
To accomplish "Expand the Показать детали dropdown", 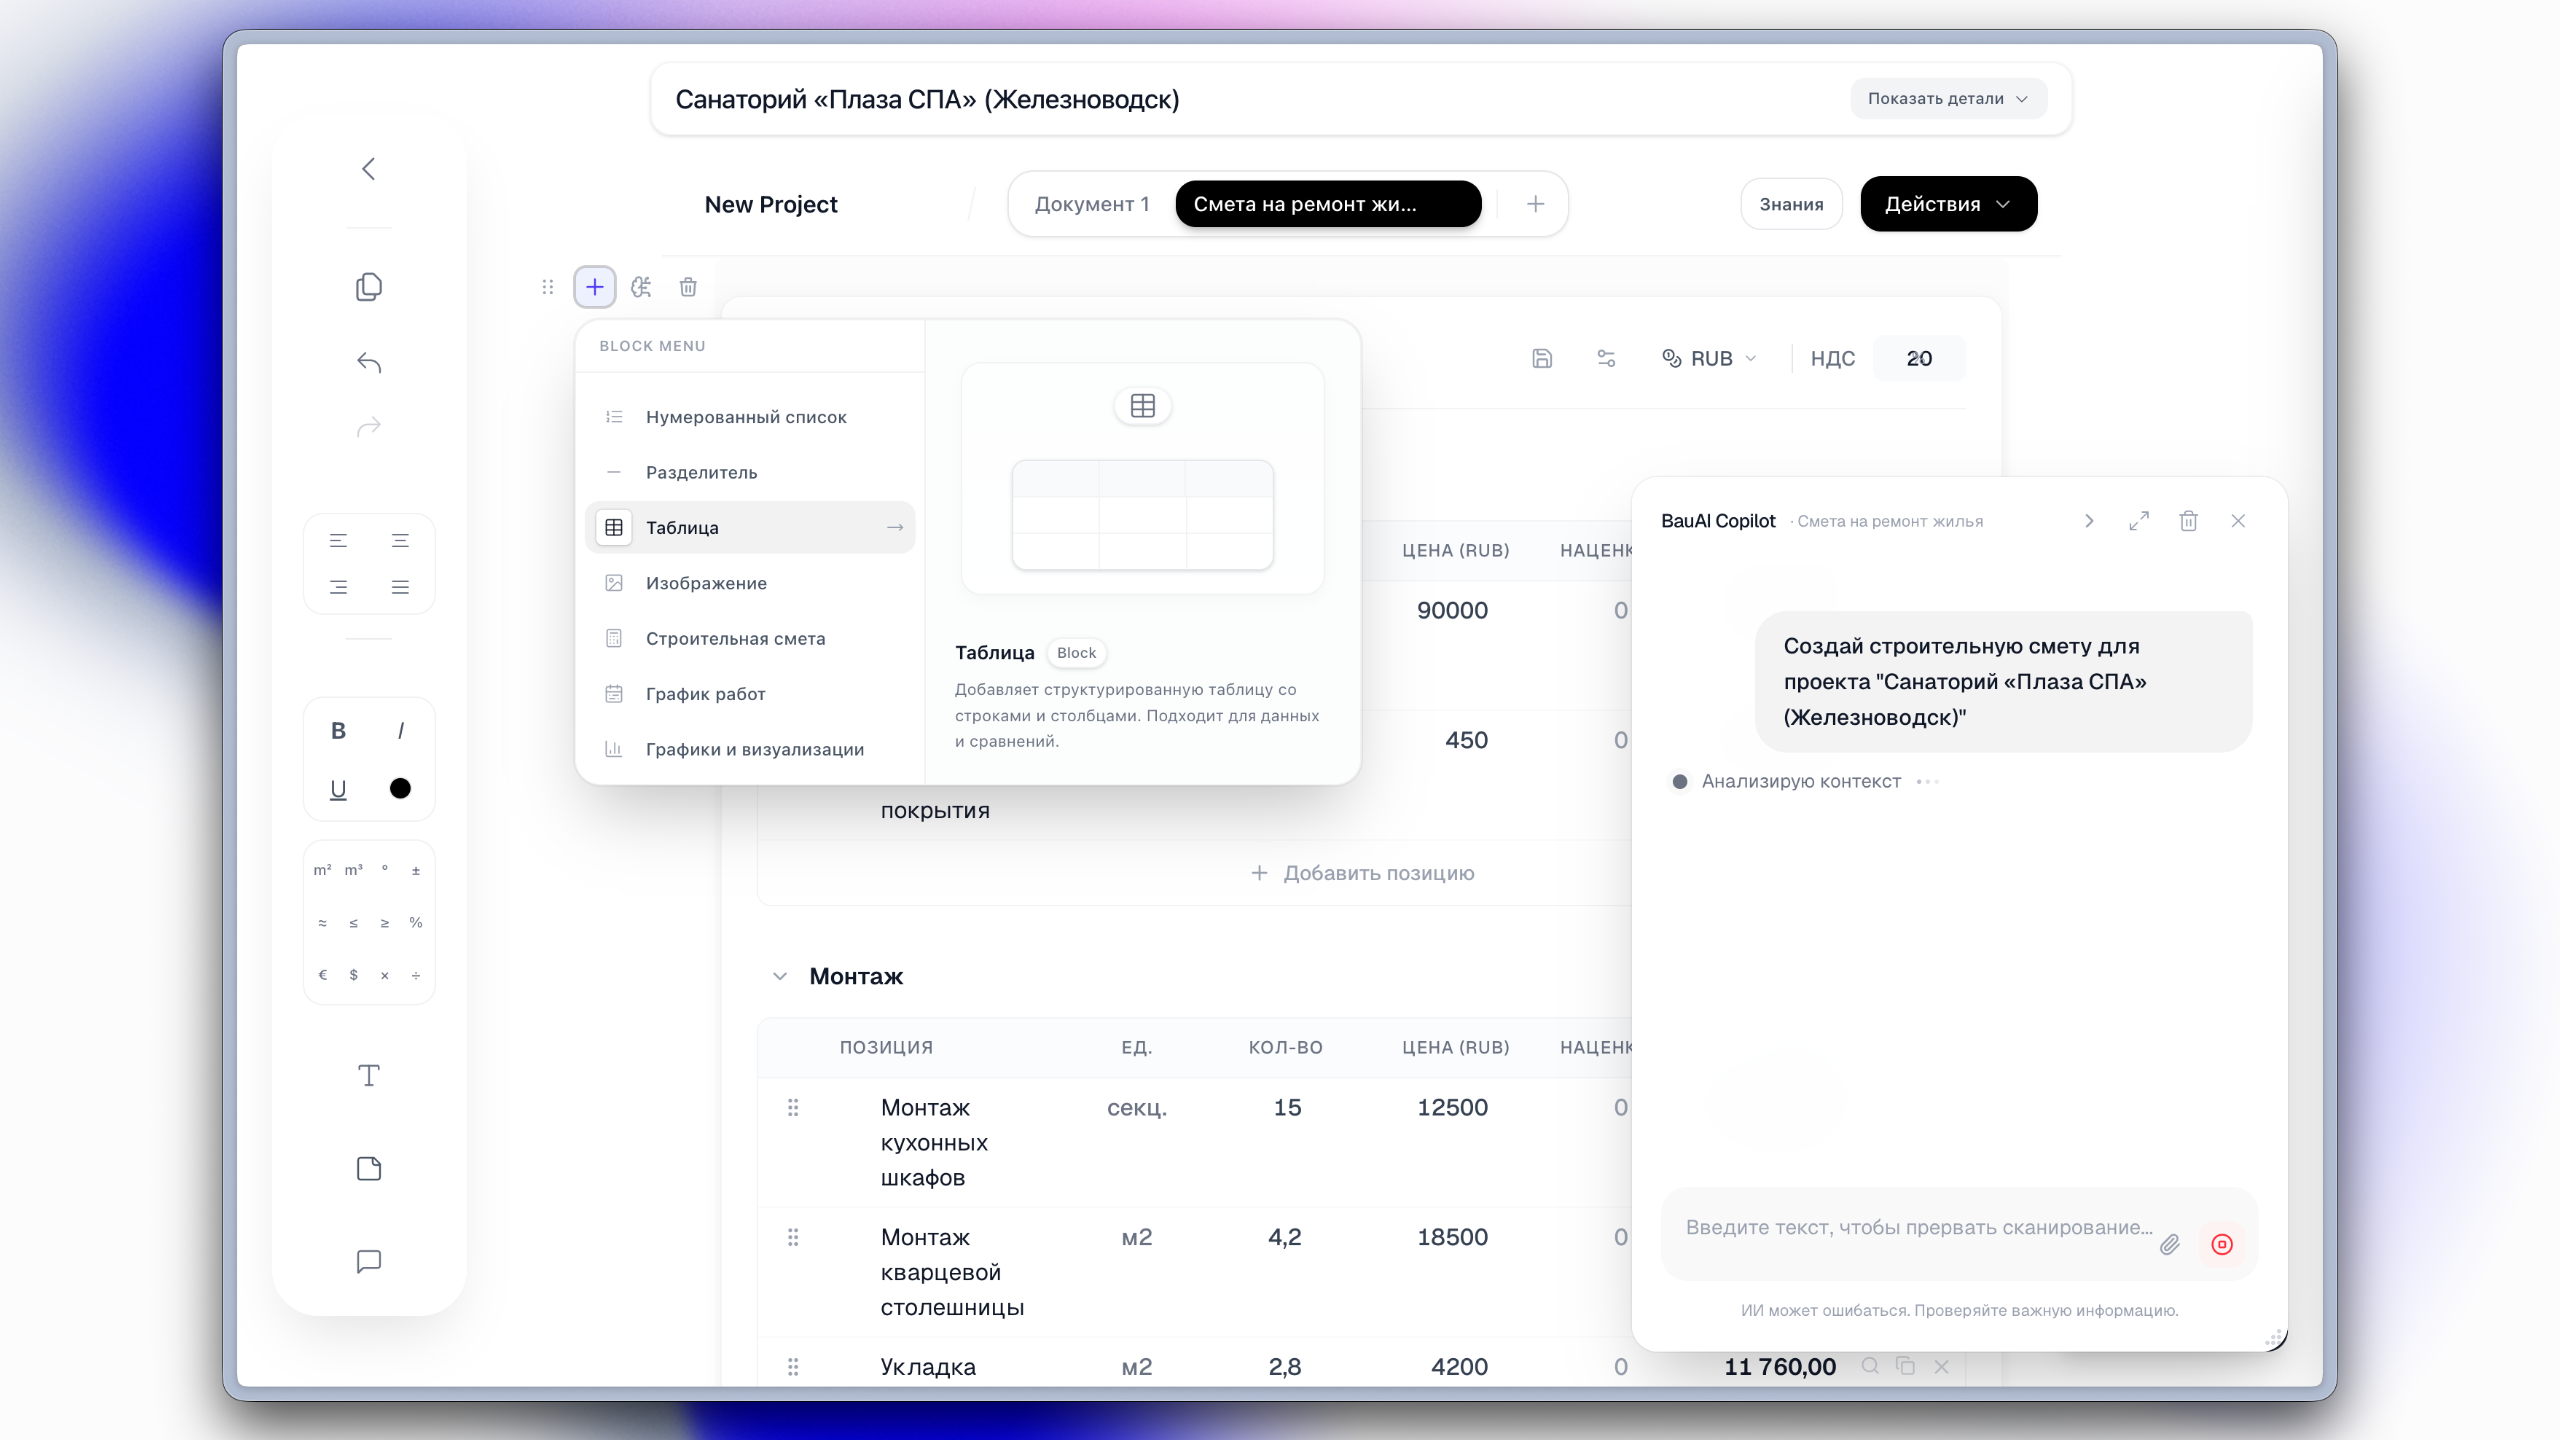I will point(1947,99).
